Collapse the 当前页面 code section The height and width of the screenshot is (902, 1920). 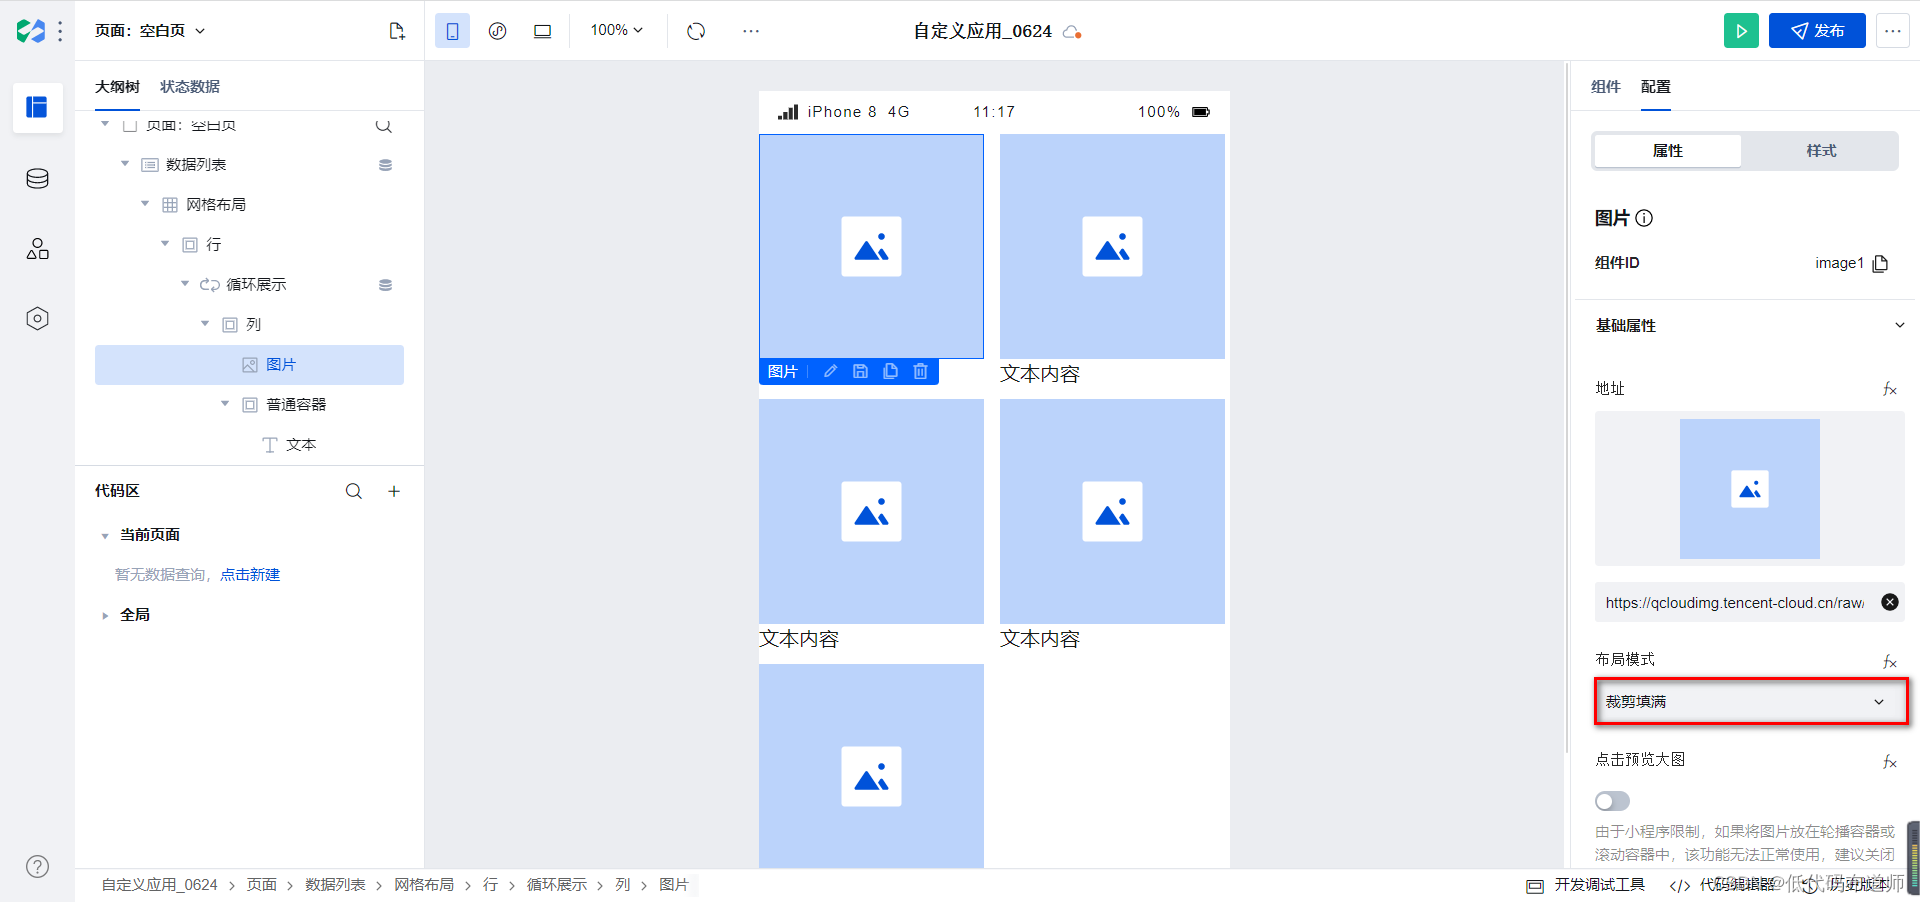pos(105,536)
